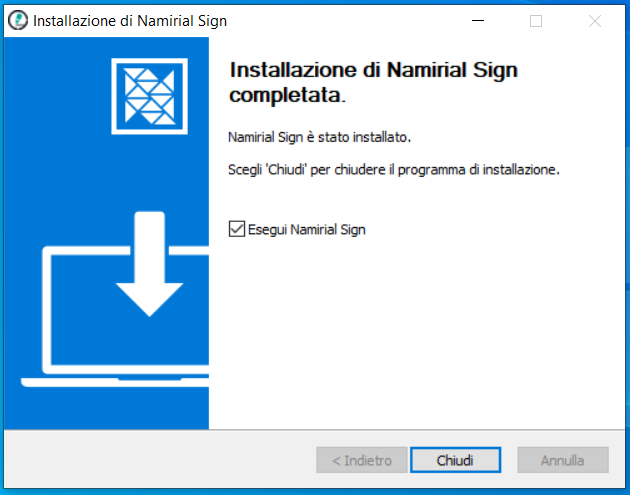Minimize the installer window

click(478, 20)
